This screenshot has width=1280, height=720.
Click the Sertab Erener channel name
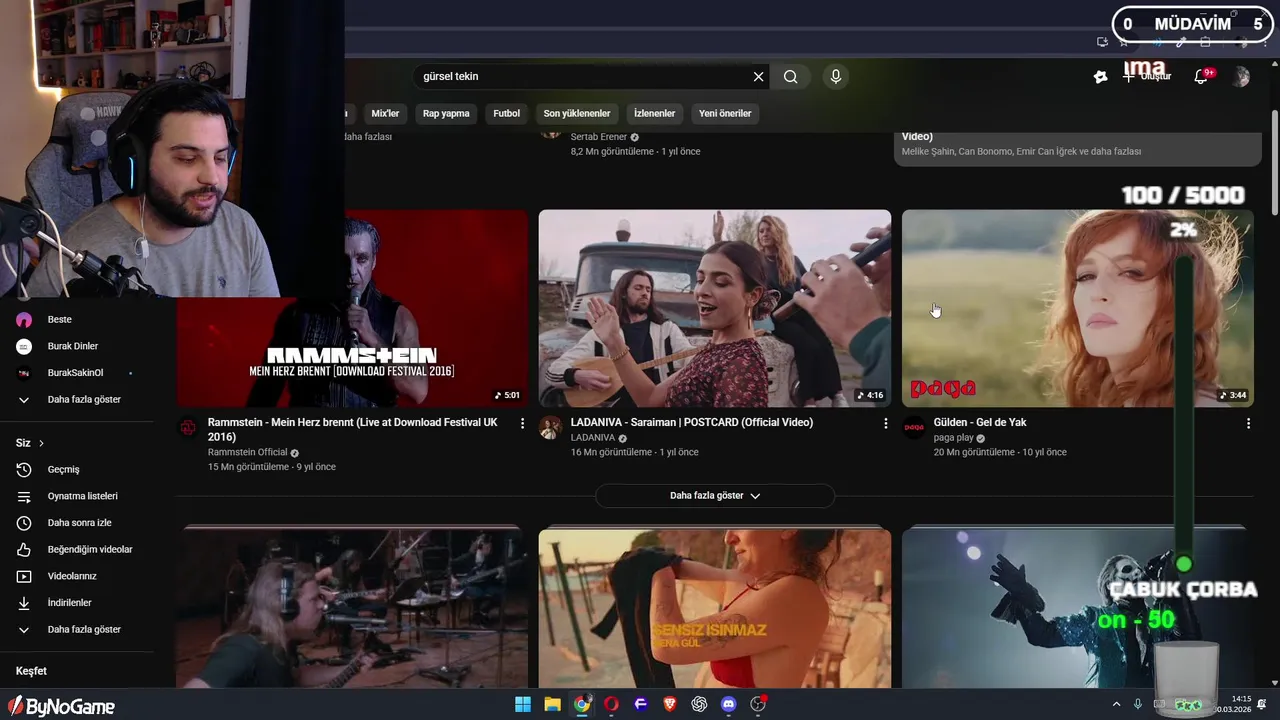click(x=599, y=137)
